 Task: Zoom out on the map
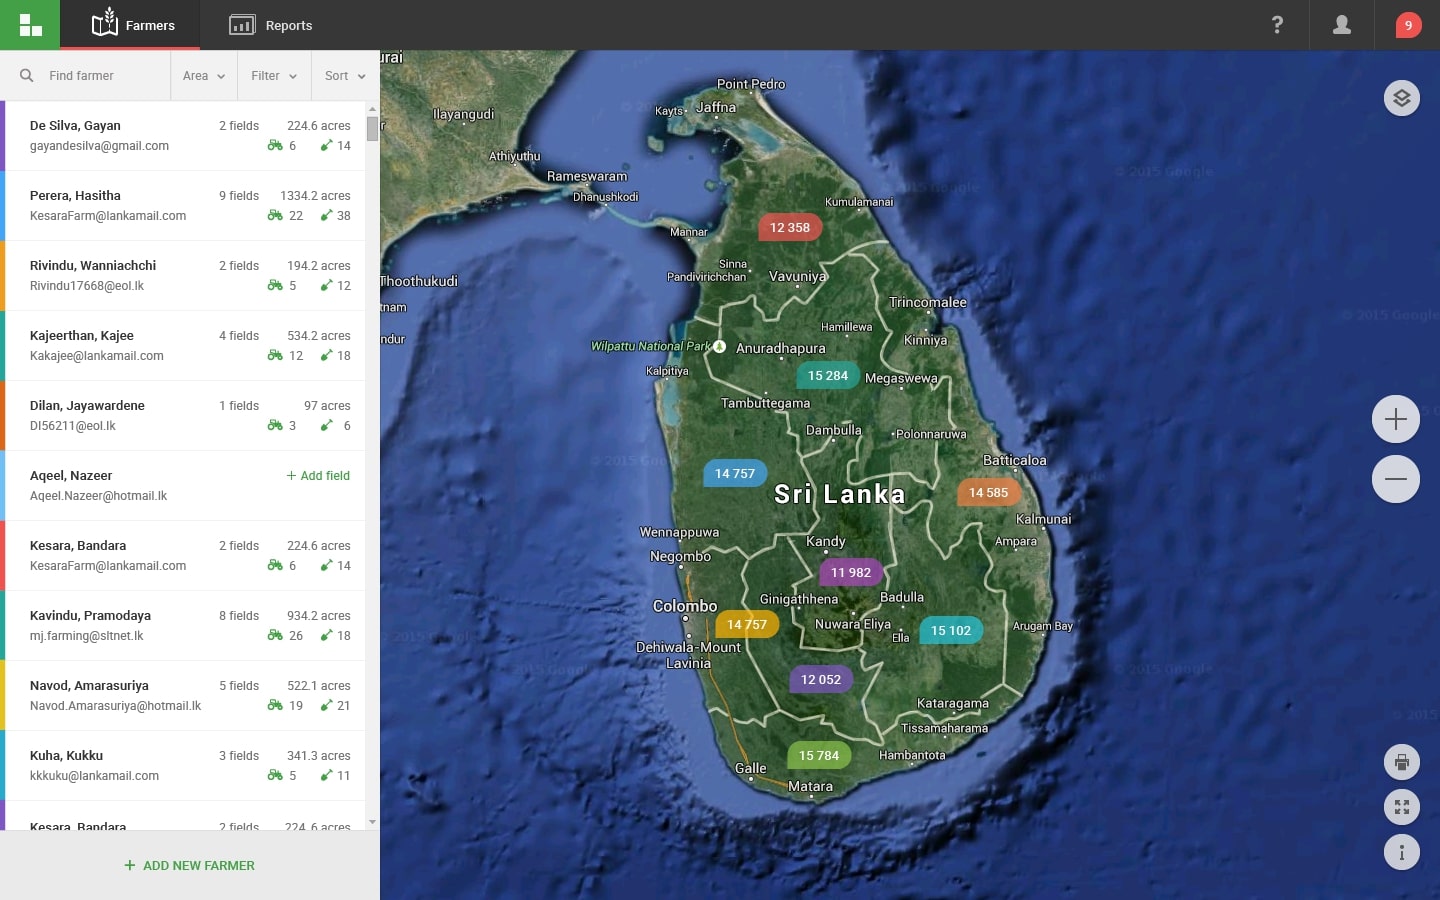(x=1396, y=479)
